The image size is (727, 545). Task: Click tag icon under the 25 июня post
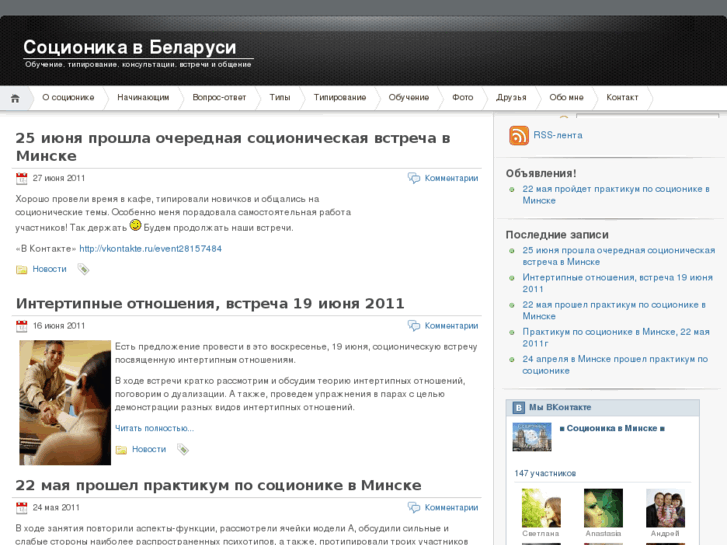click(83, 269)
